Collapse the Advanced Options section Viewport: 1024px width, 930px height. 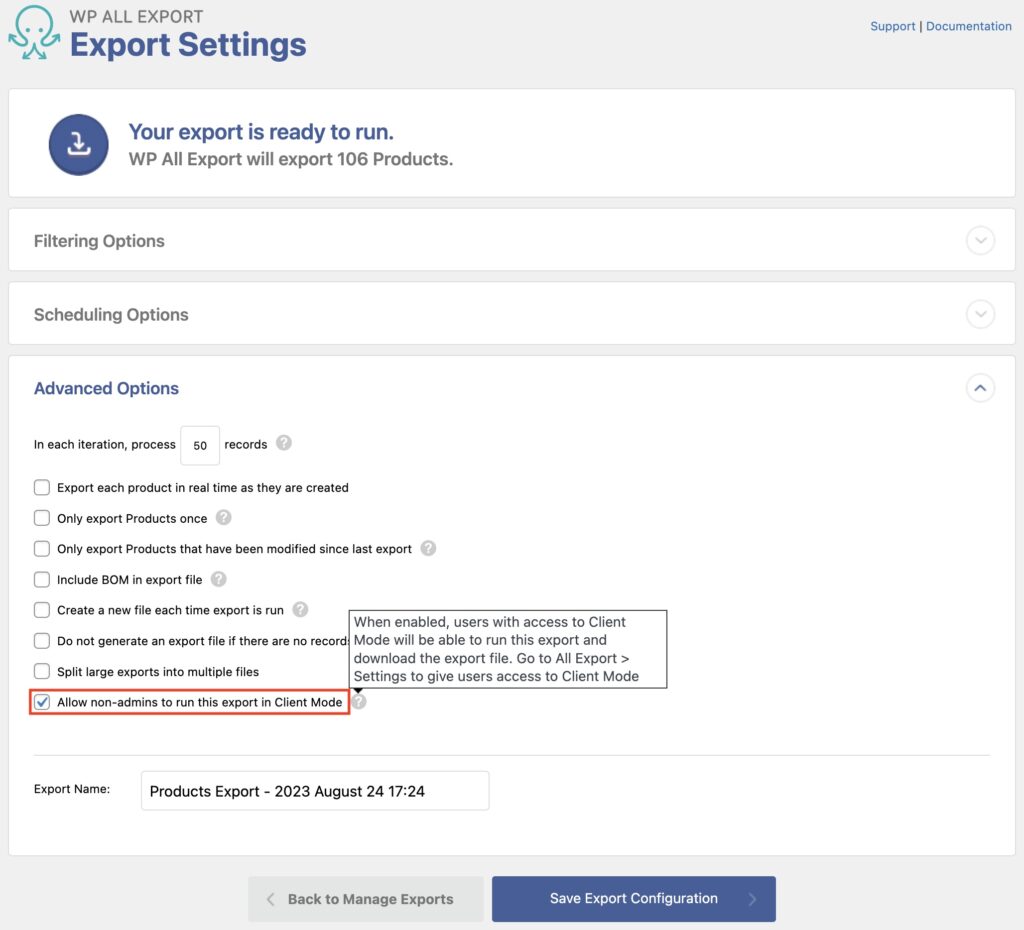[x=980, y=388]
